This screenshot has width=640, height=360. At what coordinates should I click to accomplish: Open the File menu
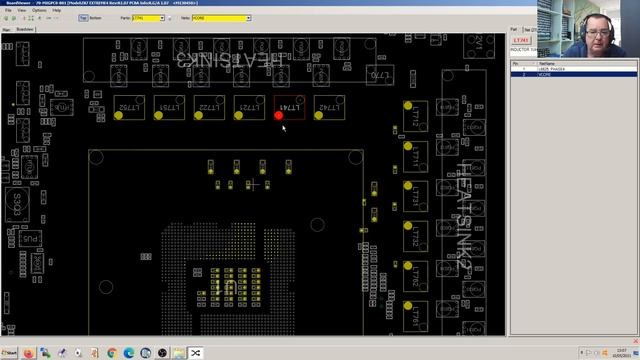pyautogui.click(x=8, y=10)
